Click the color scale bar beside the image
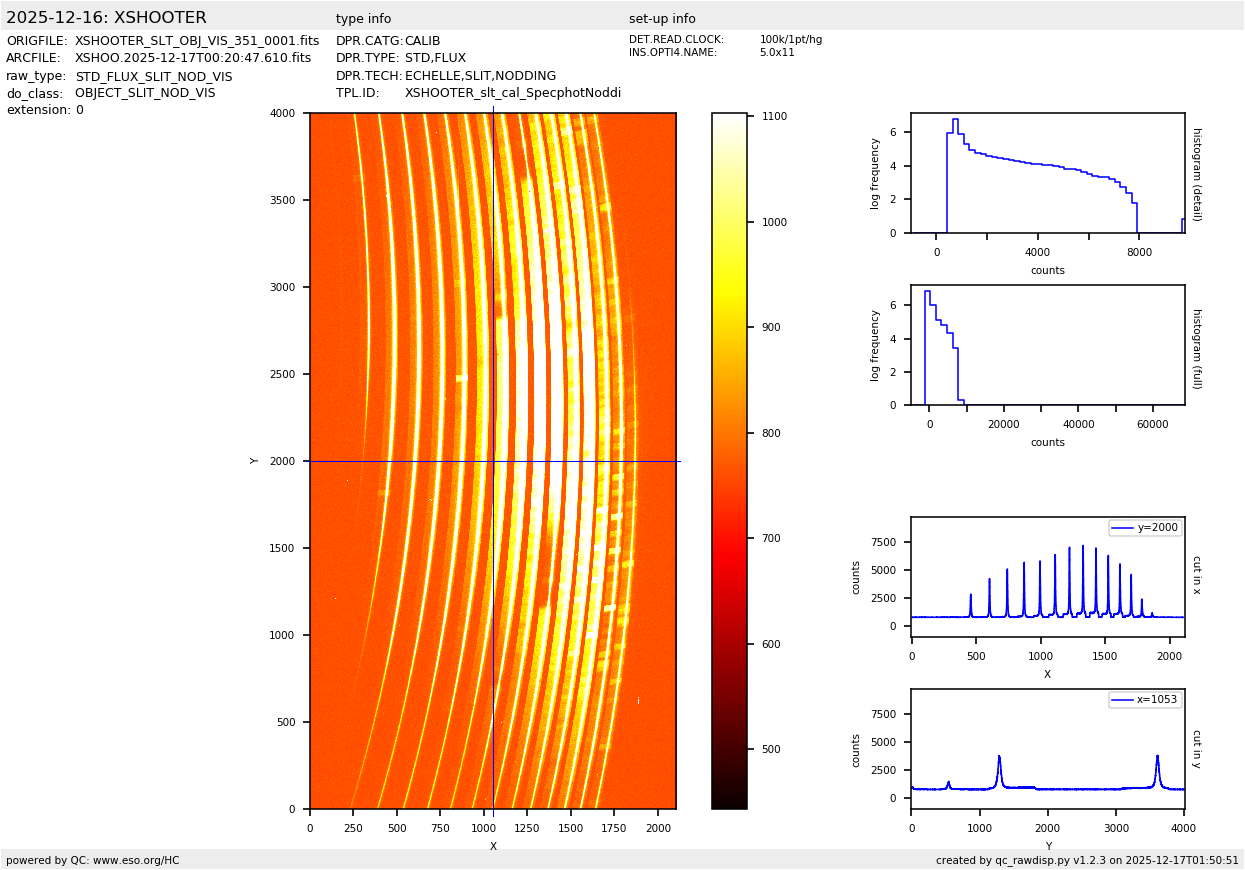Screen dimensions: 1245x870 (729, 460)
